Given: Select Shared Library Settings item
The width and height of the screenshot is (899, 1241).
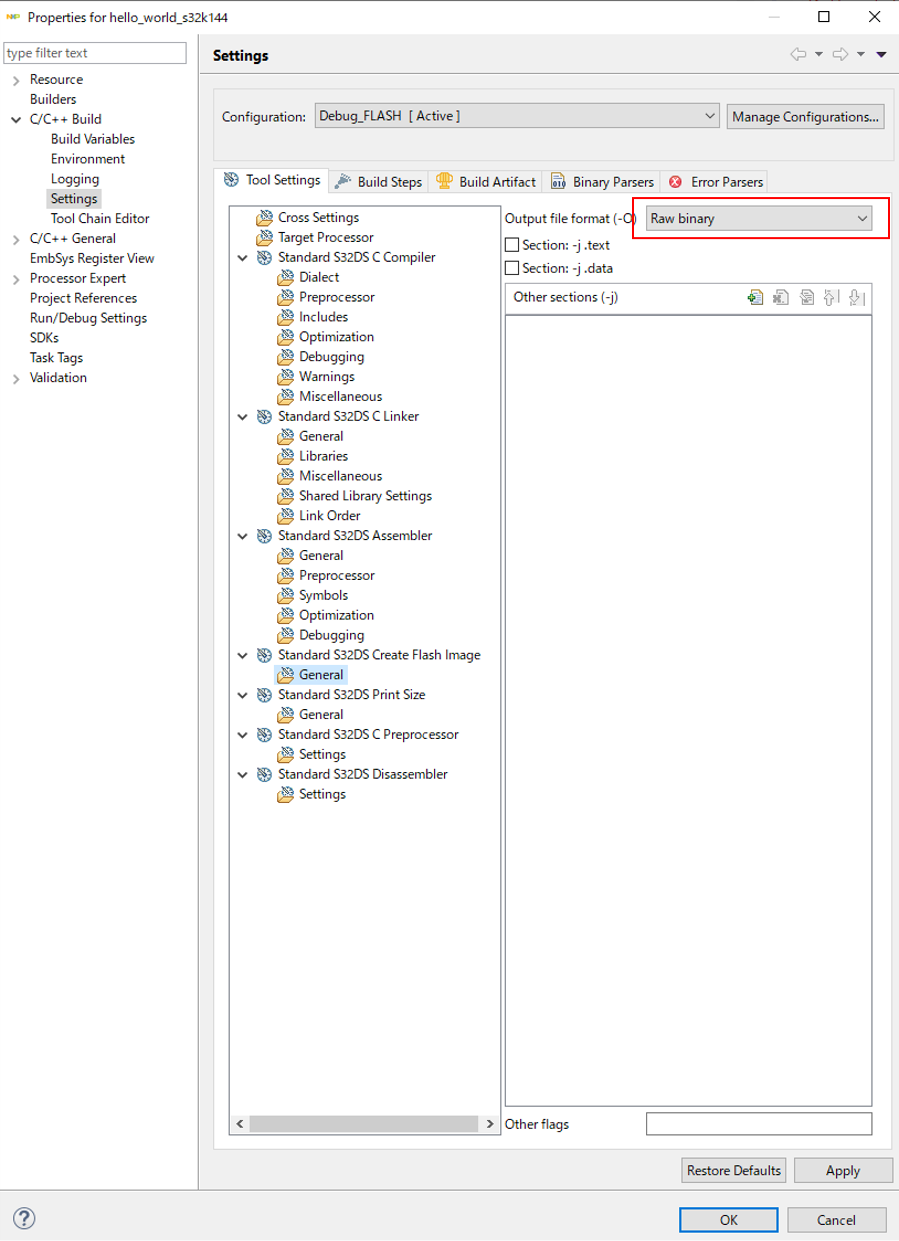Looking at the screenshot, I should click(365, 496).
